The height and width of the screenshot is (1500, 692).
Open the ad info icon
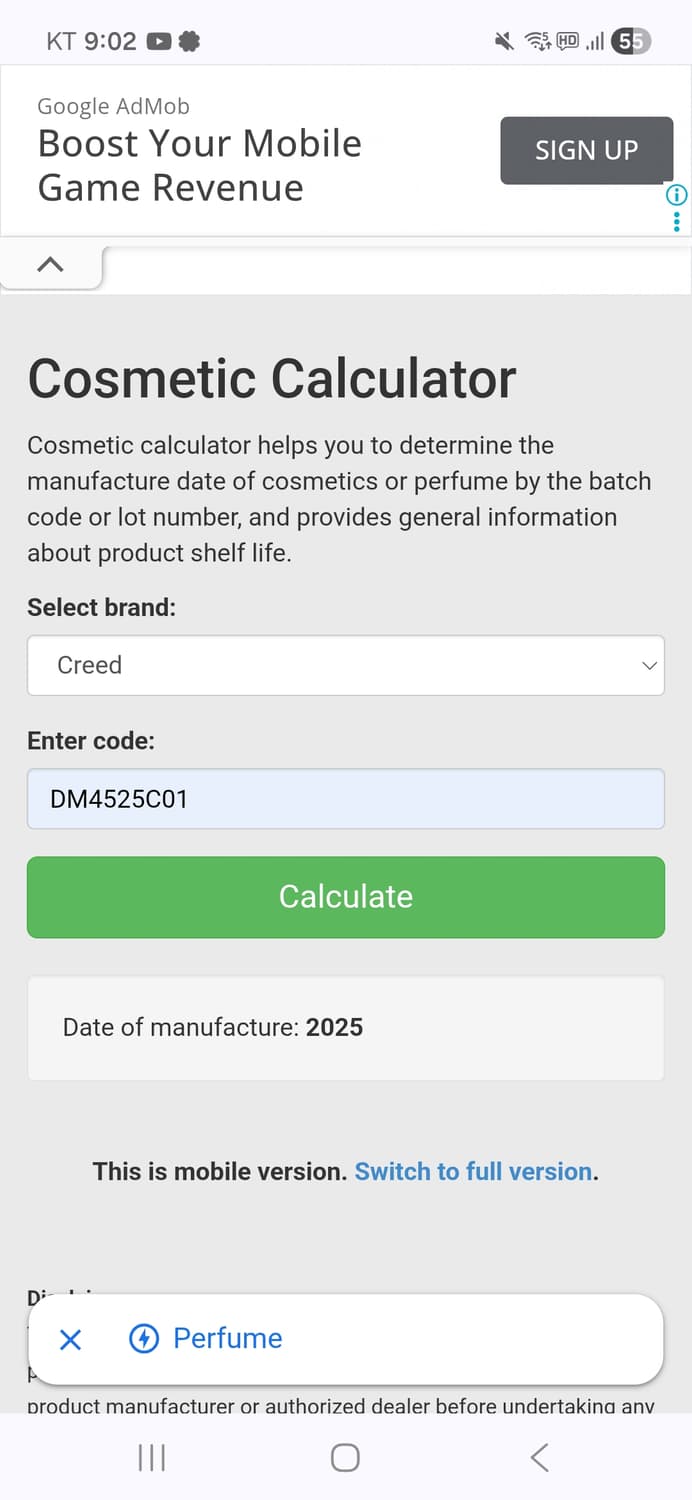(677, 194)
